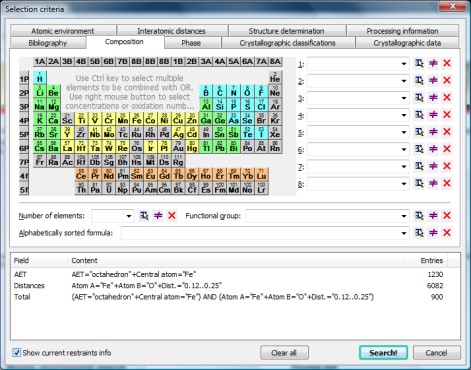The image size is (471, 370).
Task: Click the lookup icon for row 5
Action: tap(419, 132)
